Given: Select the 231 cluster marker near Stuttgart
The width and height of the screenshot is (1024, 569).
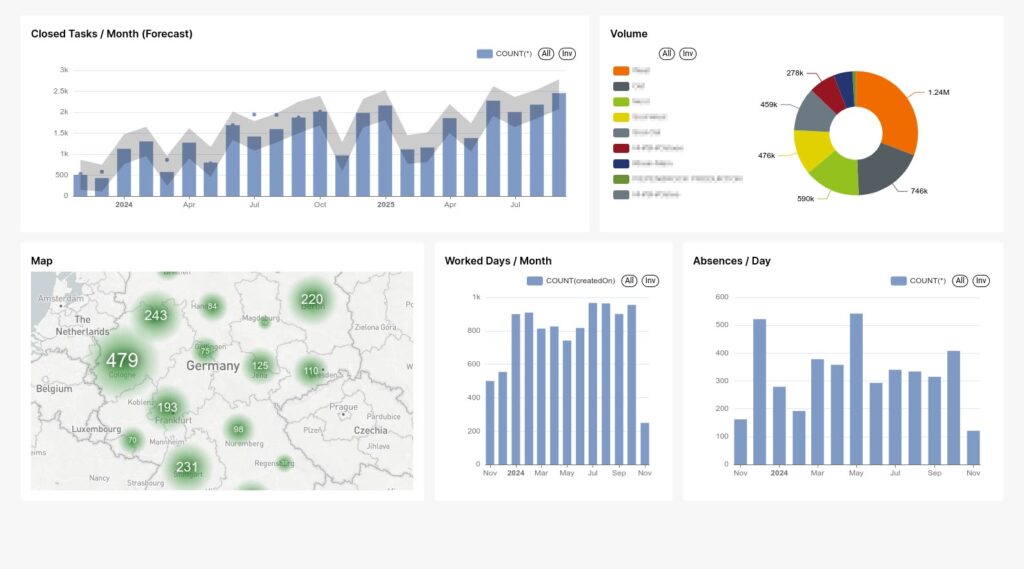Looking at the screenshot, I should click(187, 467).
